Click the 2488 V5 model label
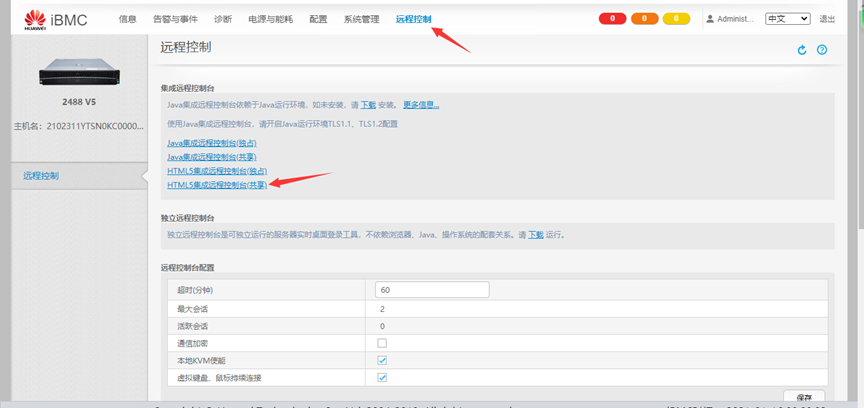Image resolution: width=864 pixels, height=408 pixels. [x=79, y=102]
